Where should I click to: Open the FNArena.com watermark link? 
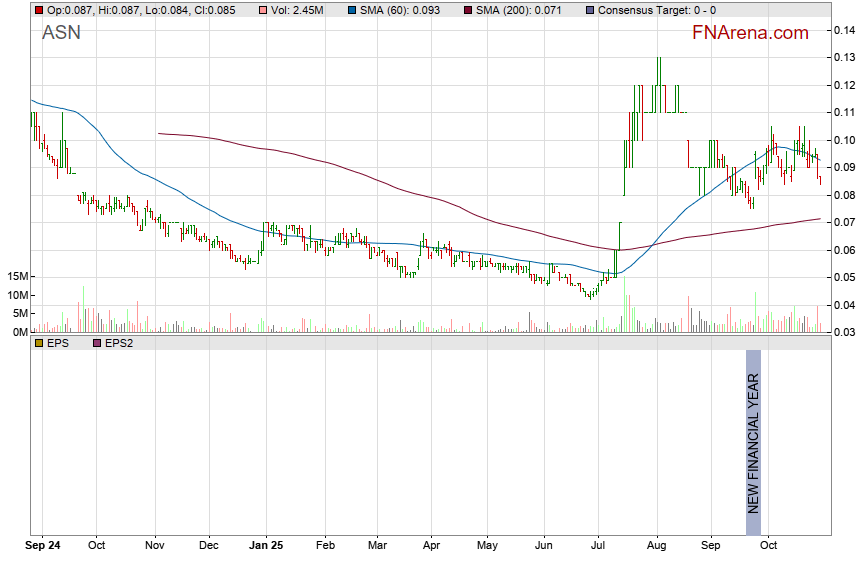[x=750, y=33]
